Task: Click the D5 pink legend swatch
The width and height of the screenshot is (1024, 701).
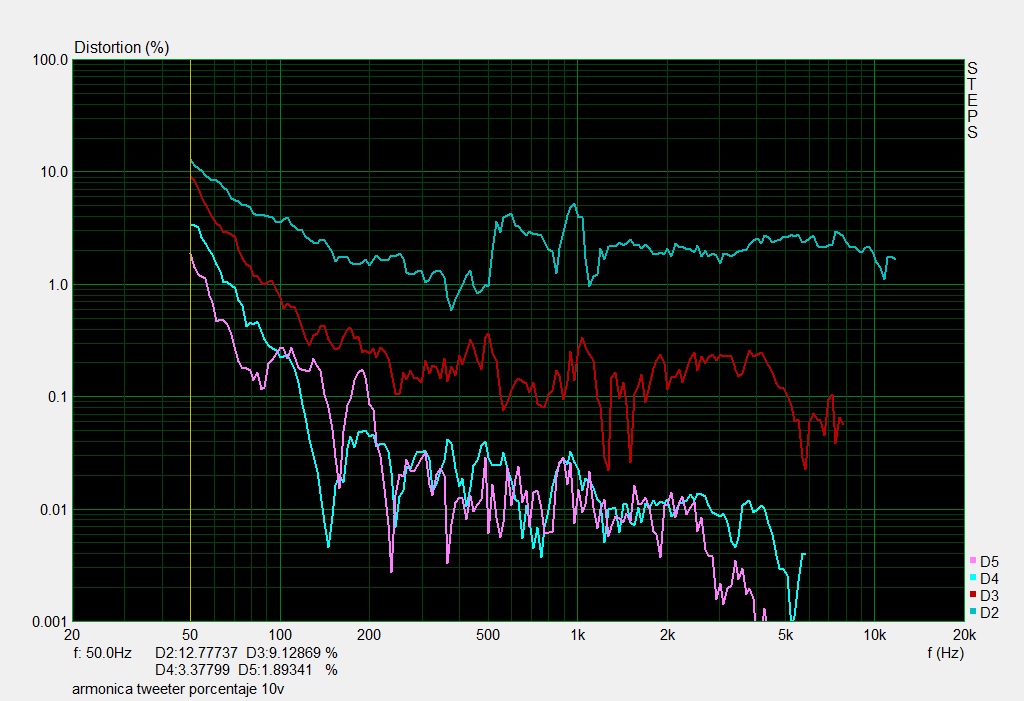Action: (x=972, y=561)
